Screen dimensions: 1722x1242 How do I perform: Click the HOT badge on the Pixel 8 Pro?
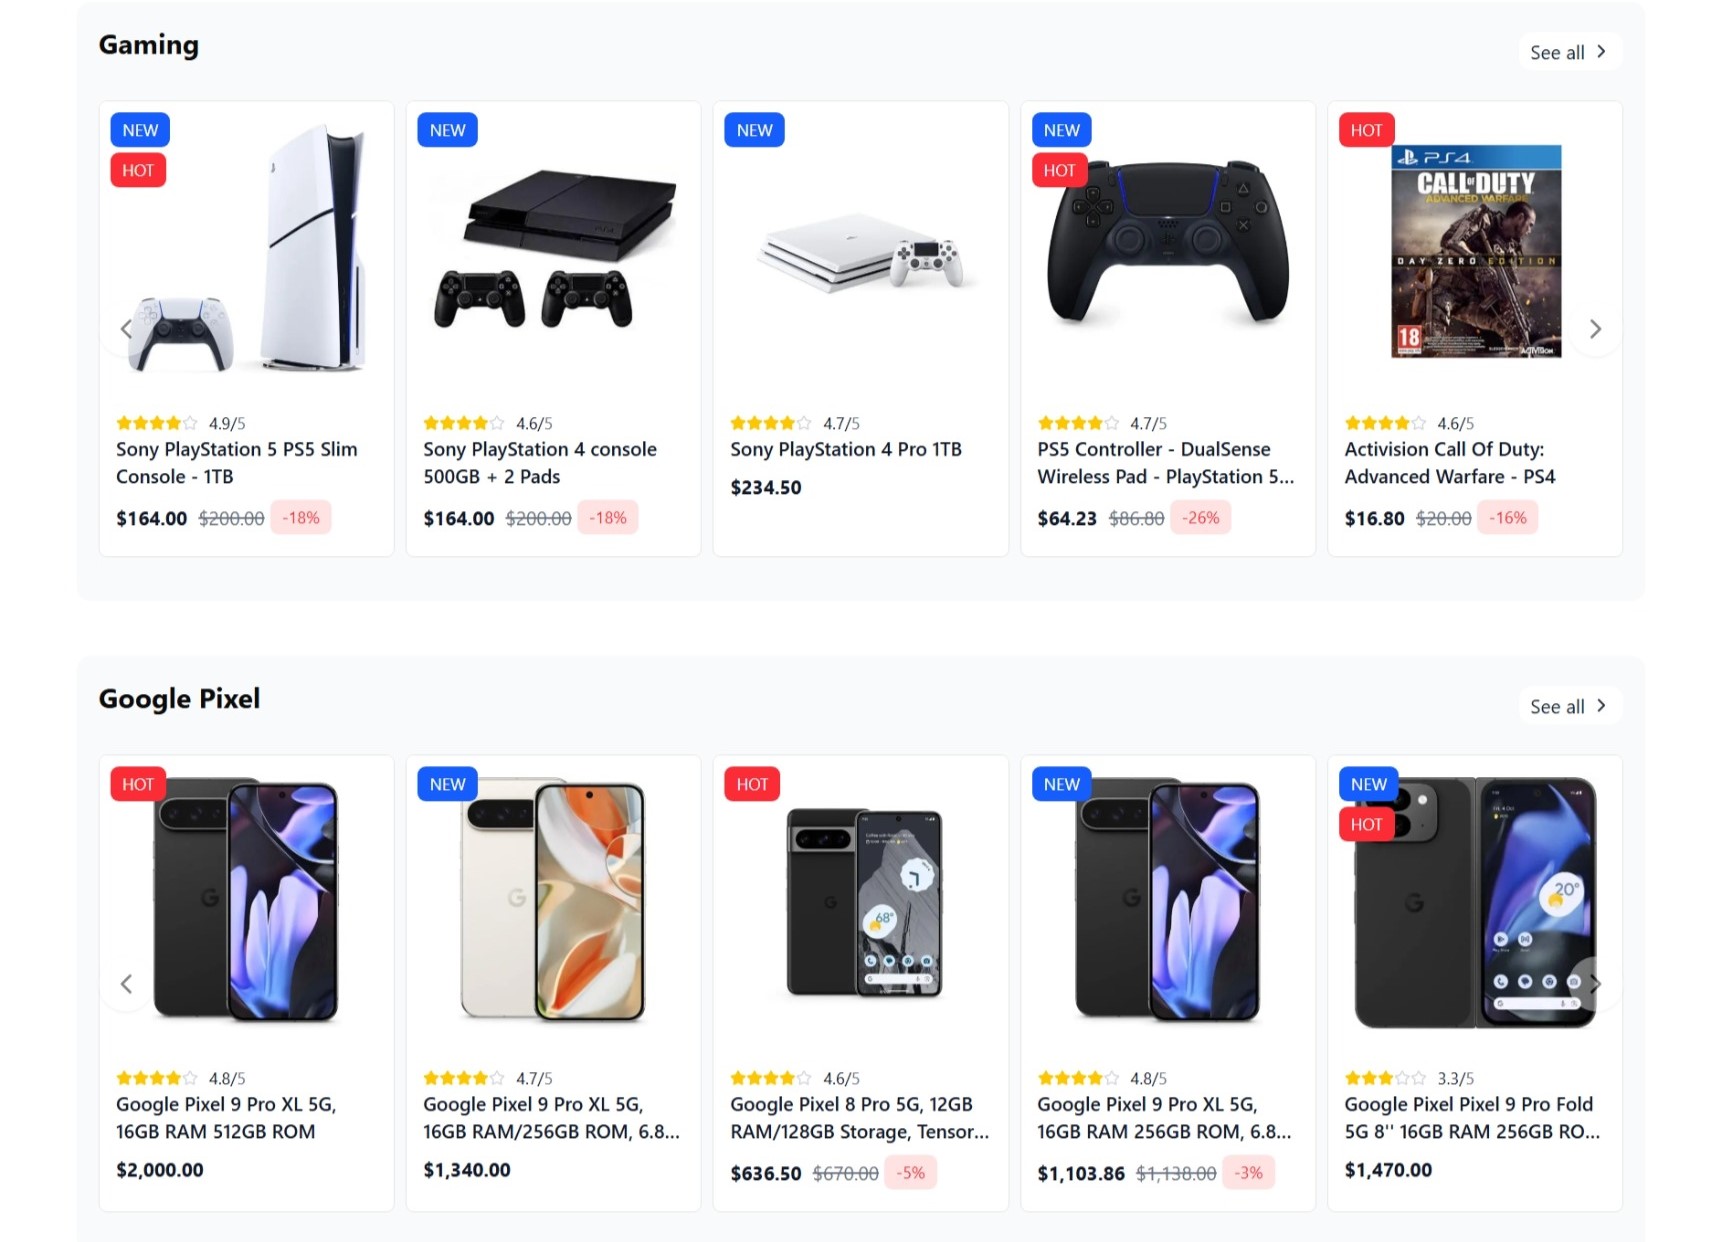(x=752, y=784)
